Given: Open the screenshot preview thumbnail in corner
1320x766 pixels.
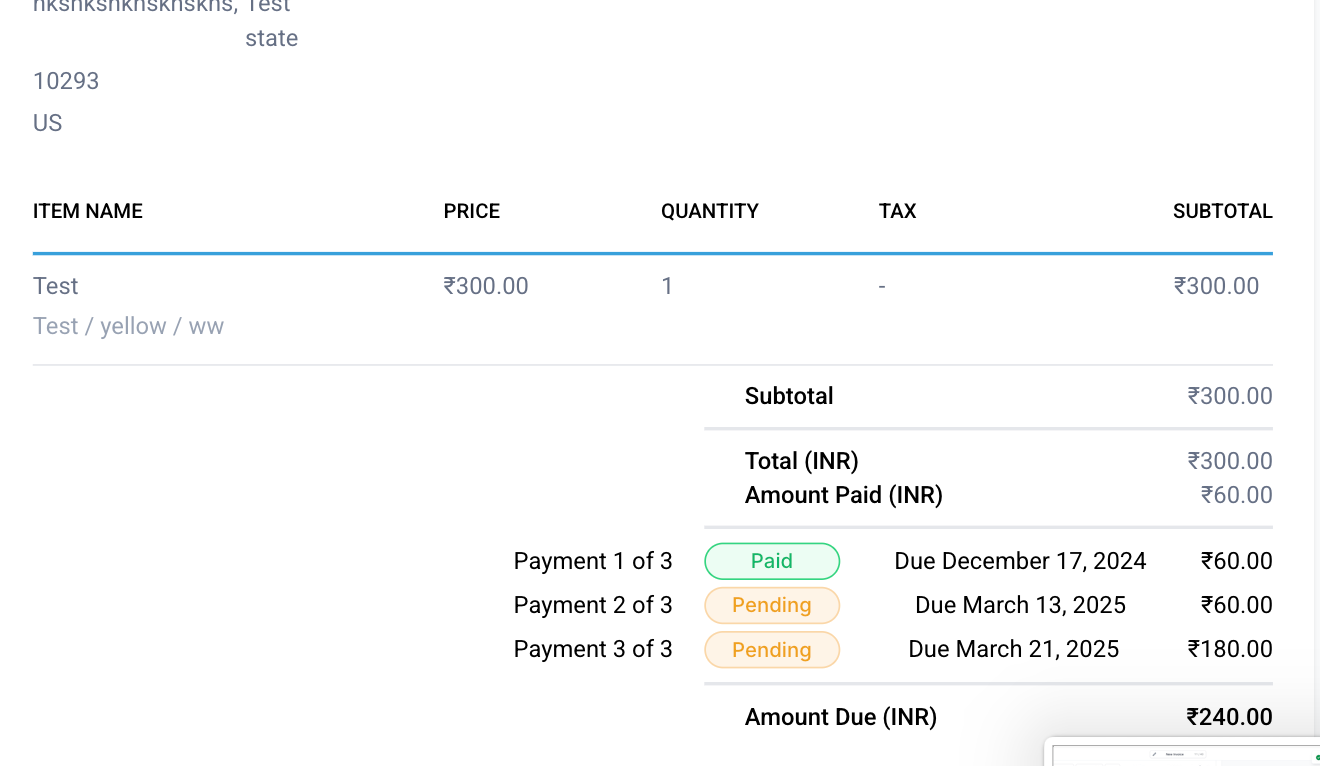Looking at the screenshot, I should [x=1185, y=752].
